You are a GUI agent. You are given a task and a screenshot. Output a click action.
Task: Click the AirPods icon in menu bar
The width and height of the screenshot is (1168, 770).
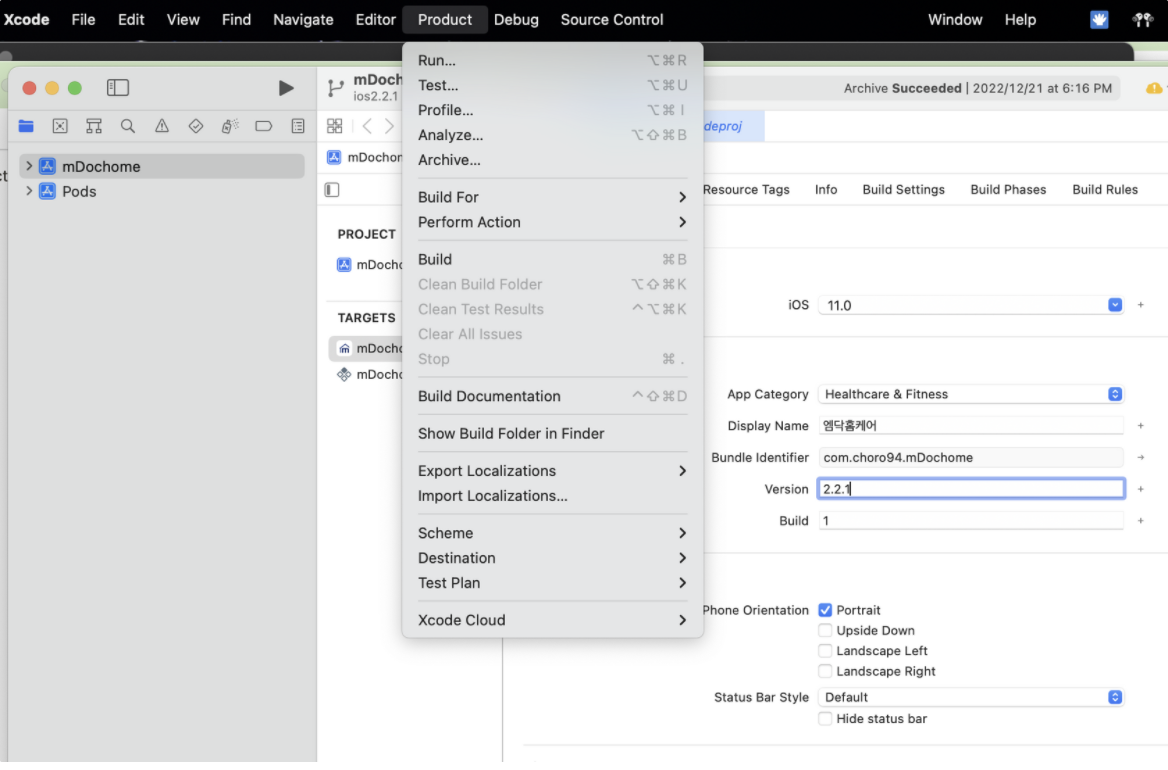pos(1143,19)
